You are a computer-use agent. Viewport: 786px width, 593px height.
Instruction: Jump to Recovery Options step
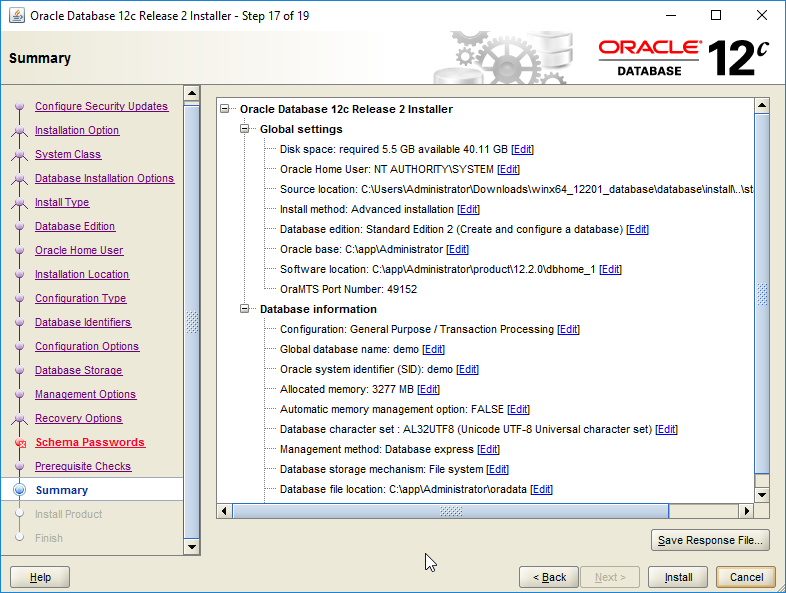78,419
